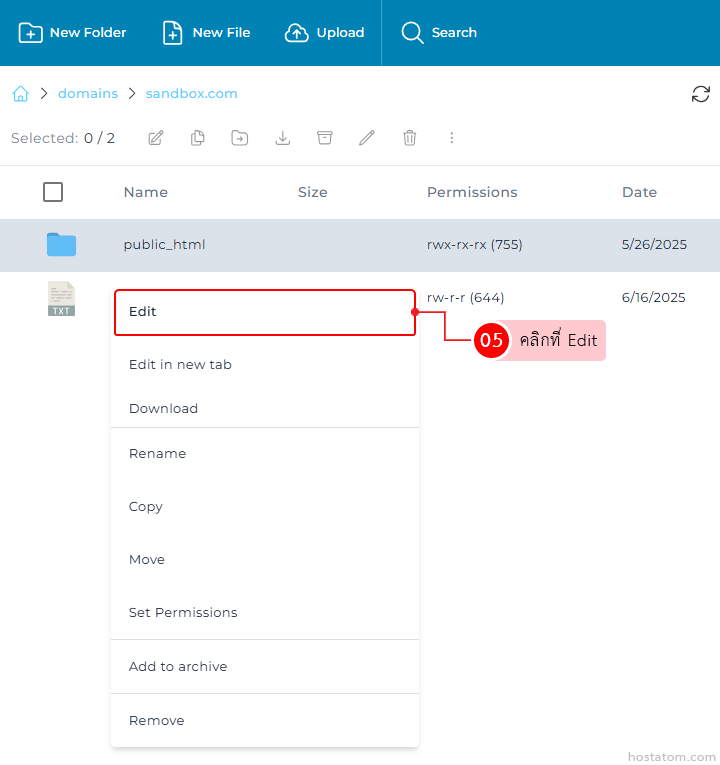The image size is (720, 765).
Task: Click the trash delete toolbar icon
Action: pos(410,138)
